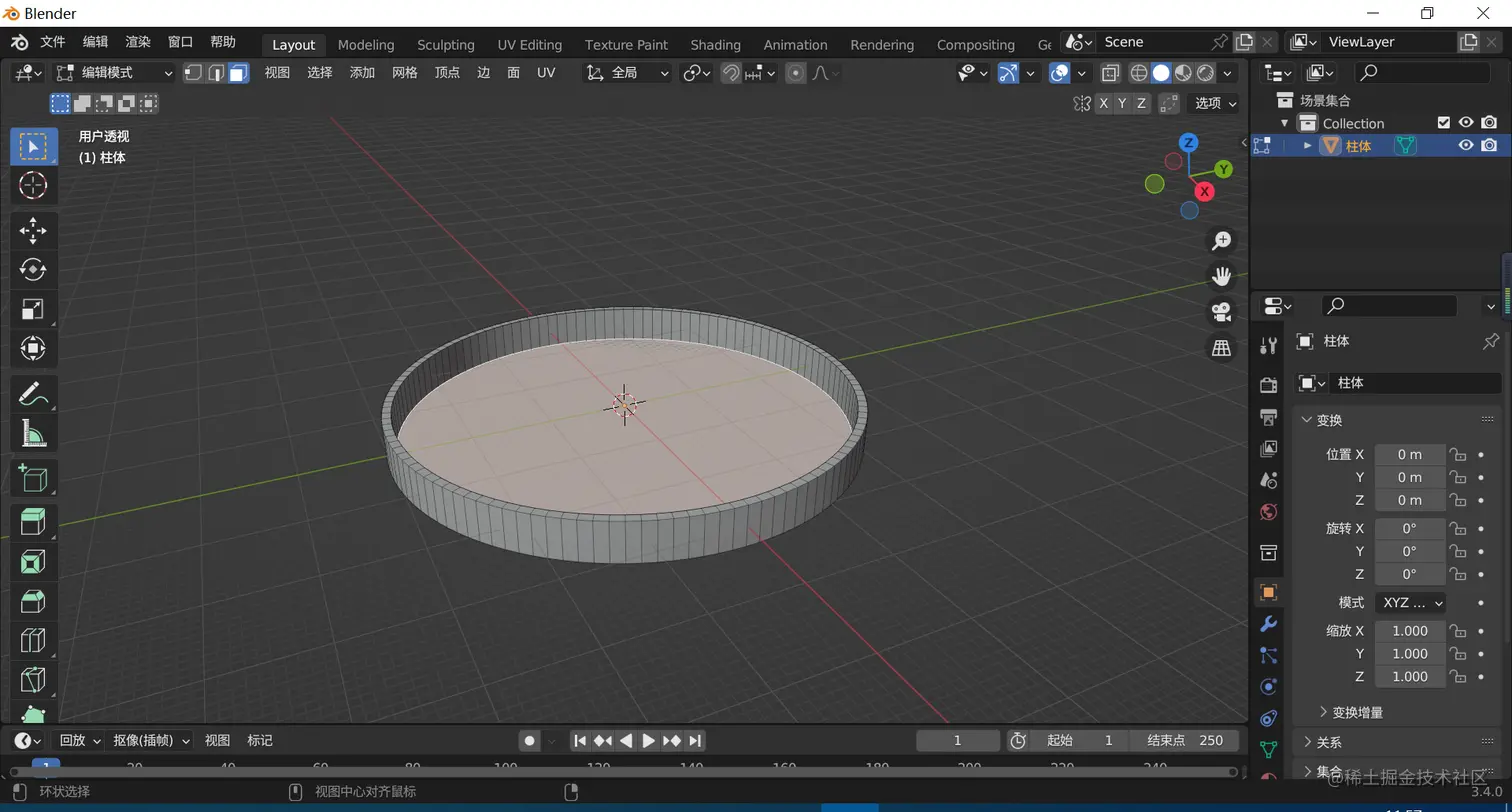Toggle X-ray view
1512x812 pixels.
[x=1110, y=73]
